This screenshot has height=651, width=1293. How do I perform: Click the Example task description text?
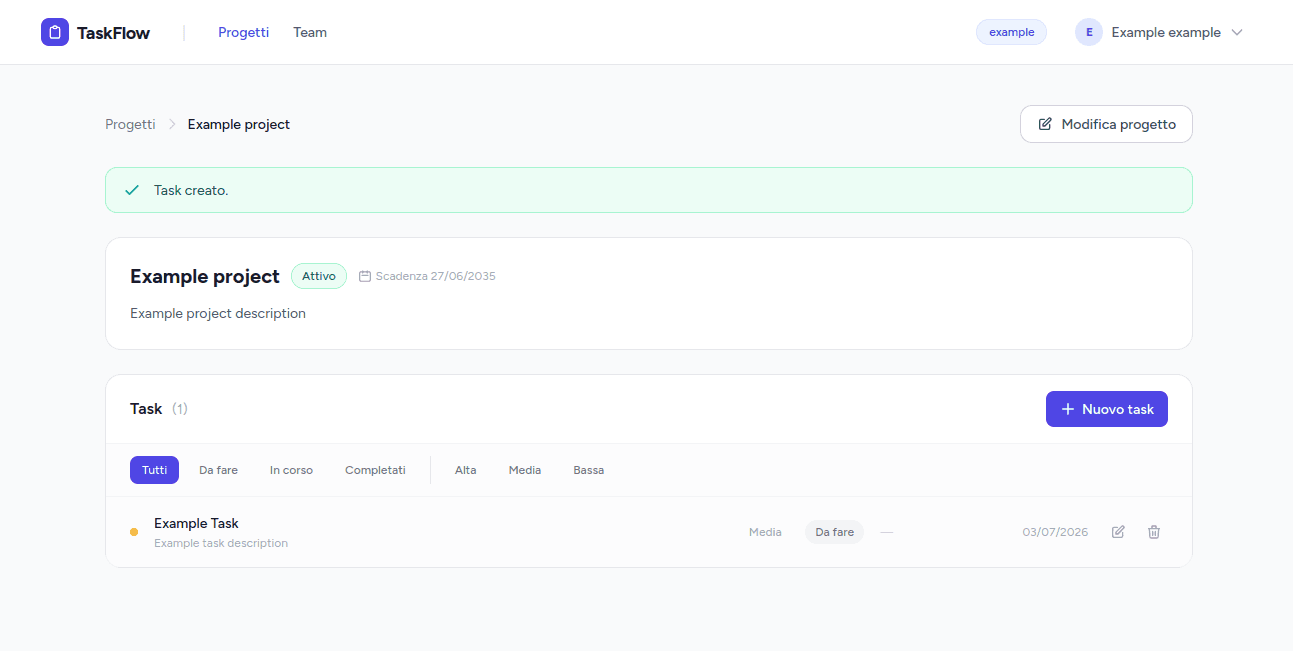(221, 543)
